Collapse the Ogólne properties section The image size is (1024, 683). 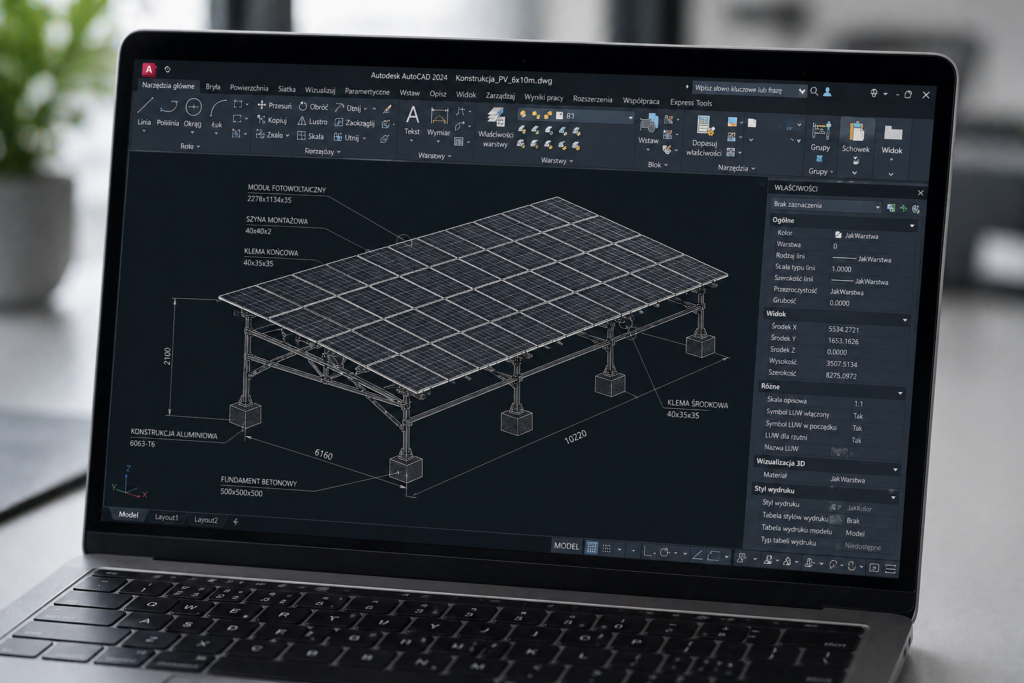click(x=912, y=226)
